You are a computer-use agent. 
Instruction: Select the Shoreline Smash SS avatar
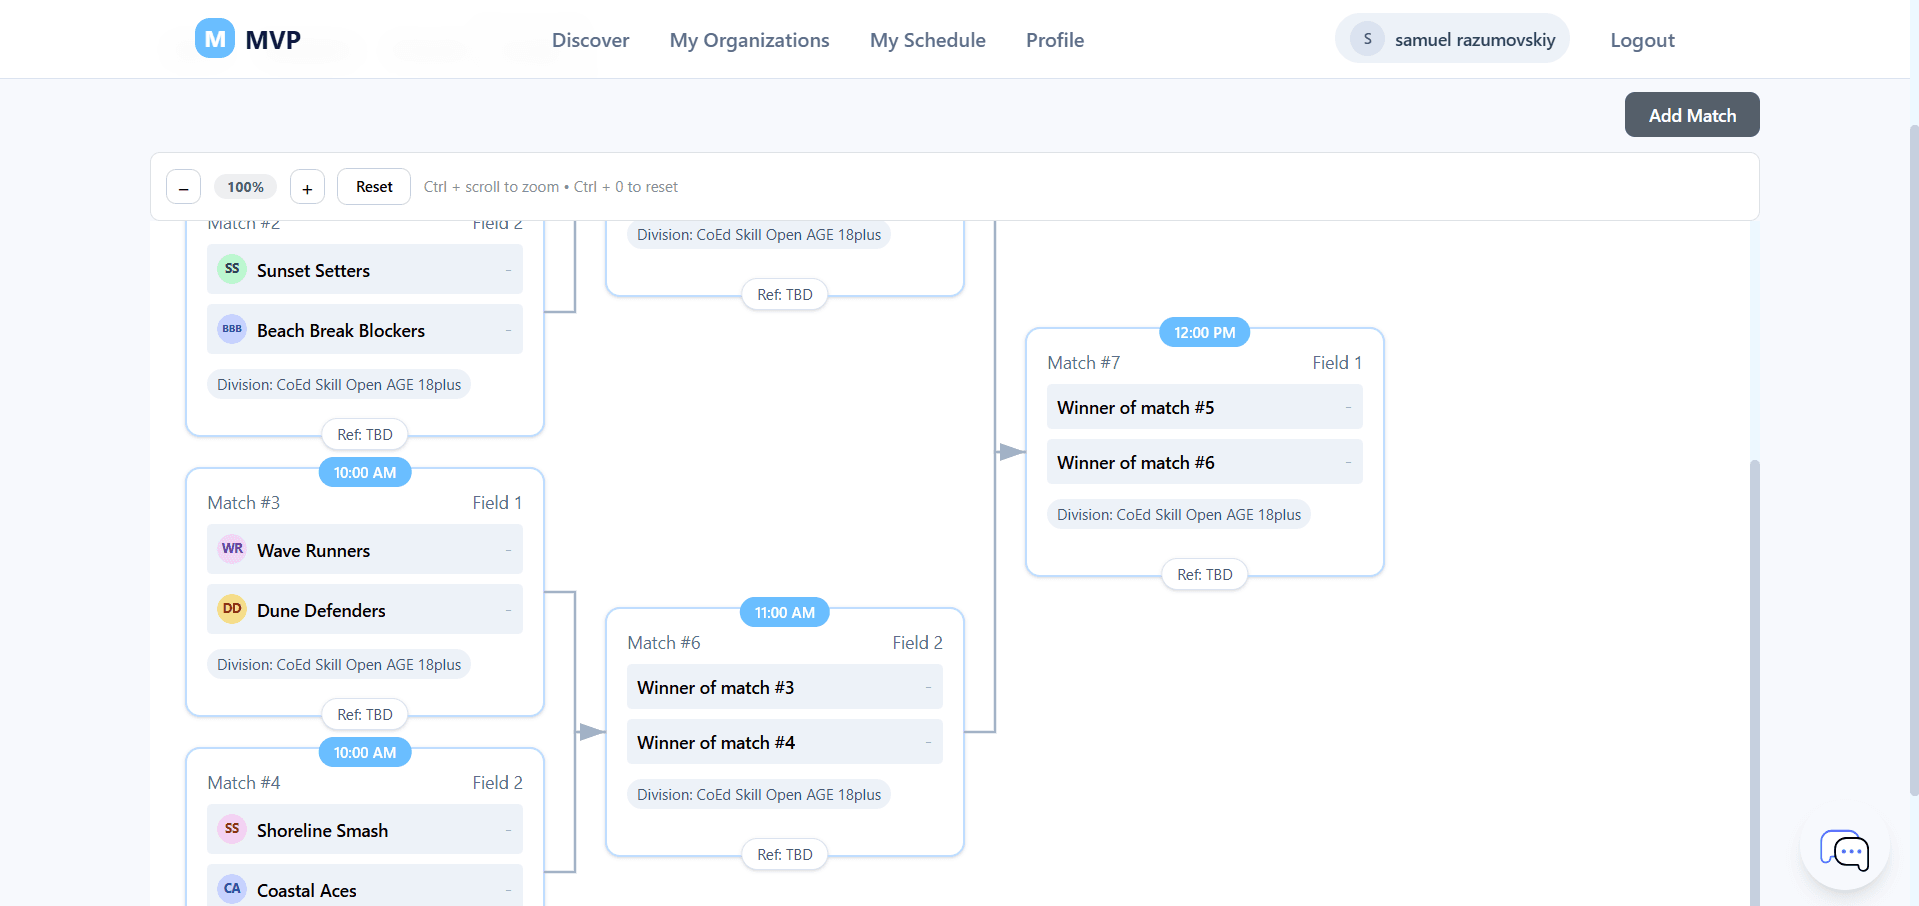[x=231, y=829]
